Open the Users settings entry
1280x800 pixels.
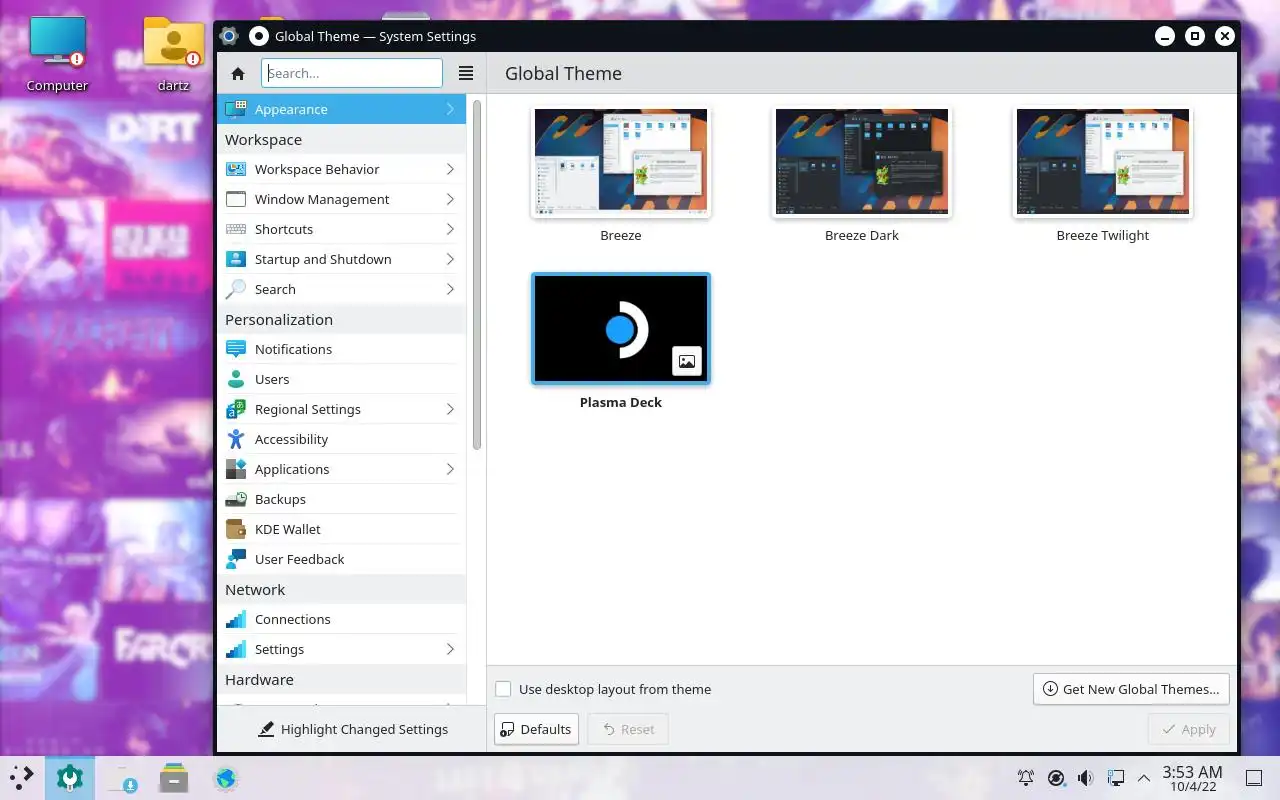pos(341,379)
